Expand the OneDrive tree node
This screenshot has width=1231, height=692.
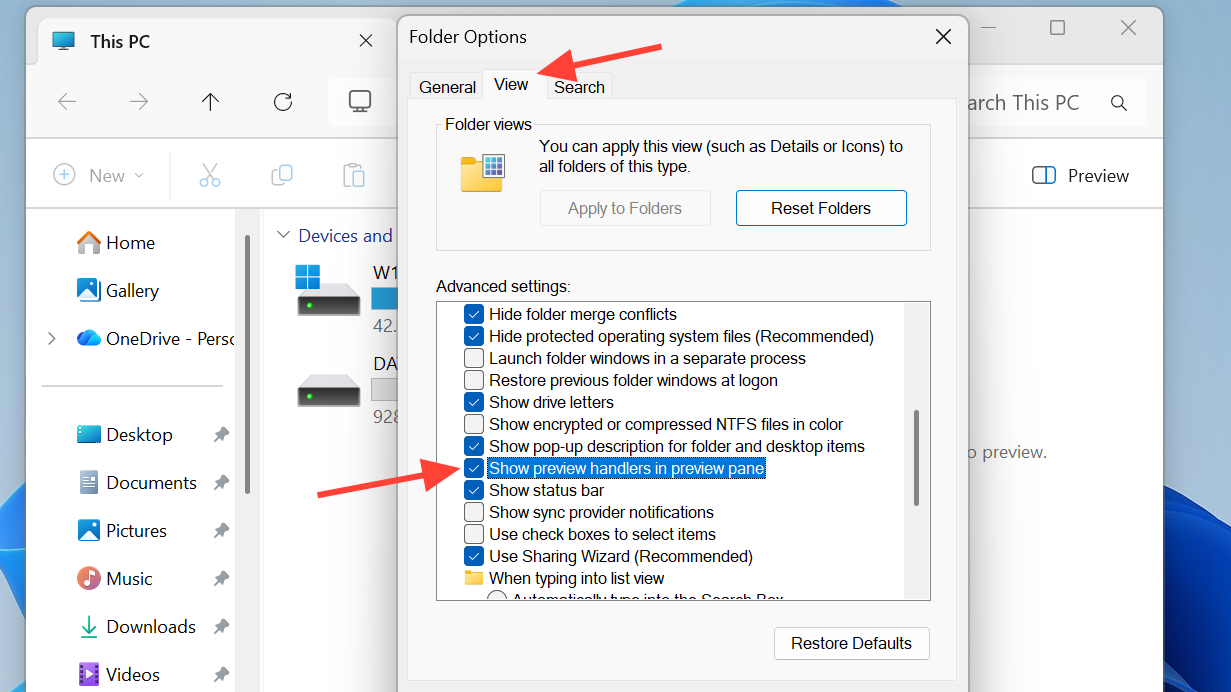point(52,339)
